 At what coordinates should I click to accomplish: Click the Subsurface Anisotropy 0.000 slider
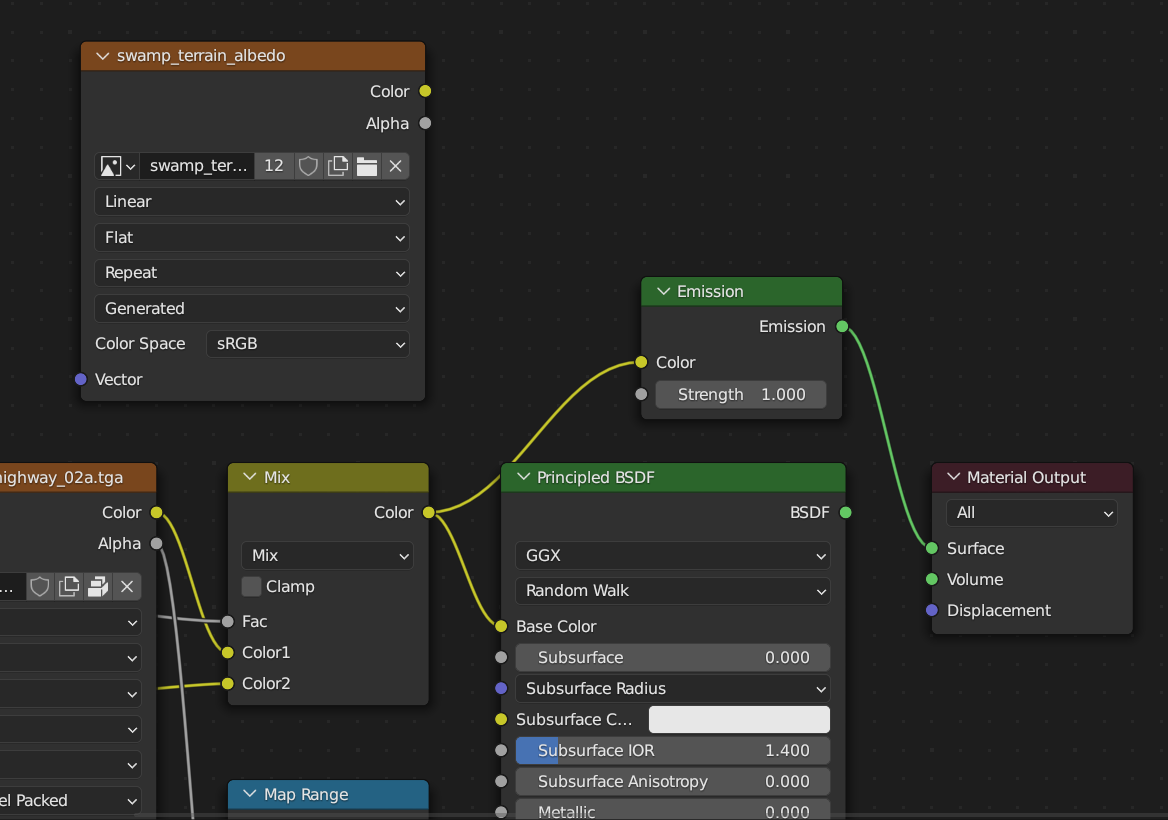tap(673, 781)
